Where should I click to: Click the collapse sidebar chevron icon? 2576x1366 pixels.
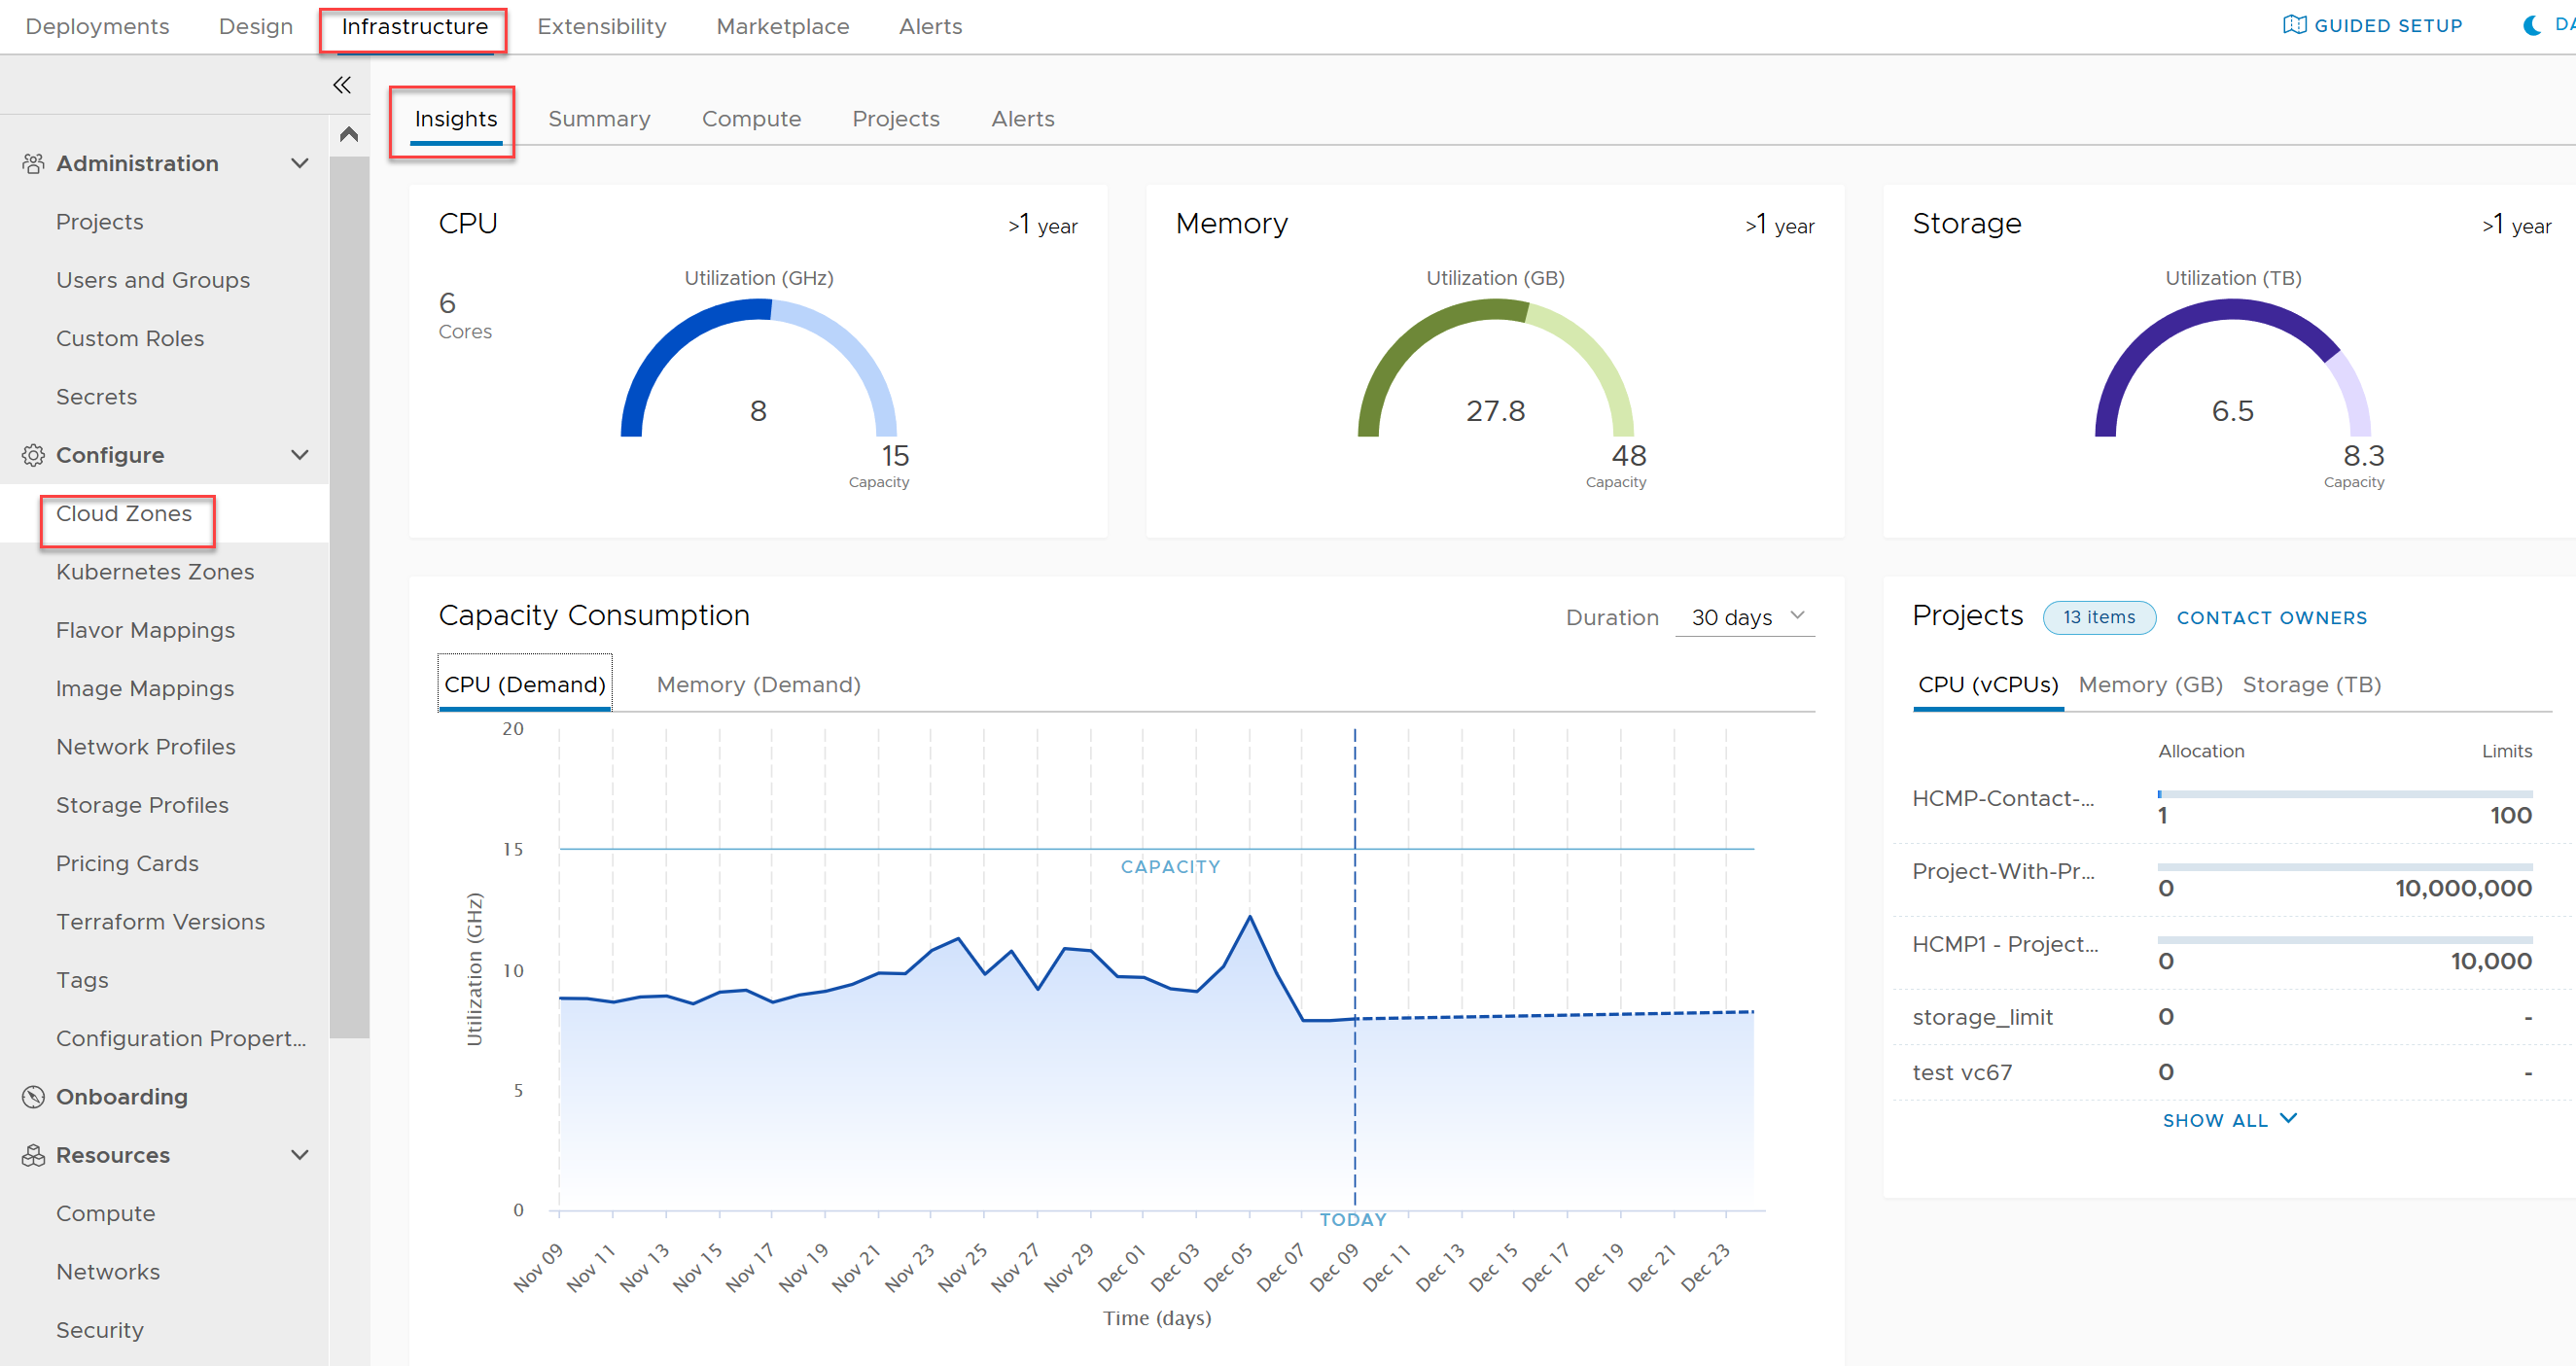pyautogui.click(x=342, y=86)
